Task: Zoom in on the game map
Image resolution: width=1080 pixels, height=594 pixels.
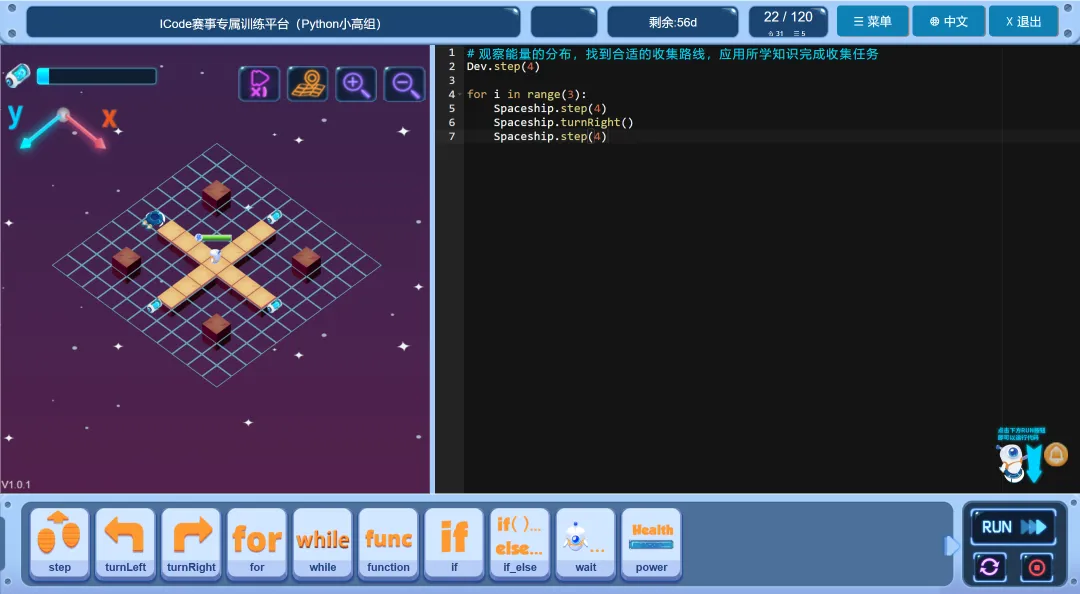Action: pyautogui.click(x=355, y=84)
